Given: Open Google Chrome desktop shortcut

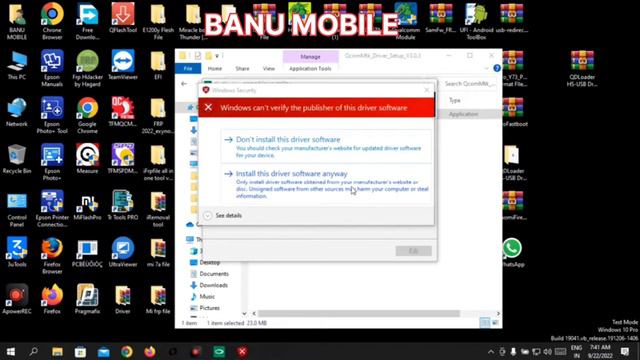Looking at the screenshot, I should pyautogui.click(x=87, y=116).
